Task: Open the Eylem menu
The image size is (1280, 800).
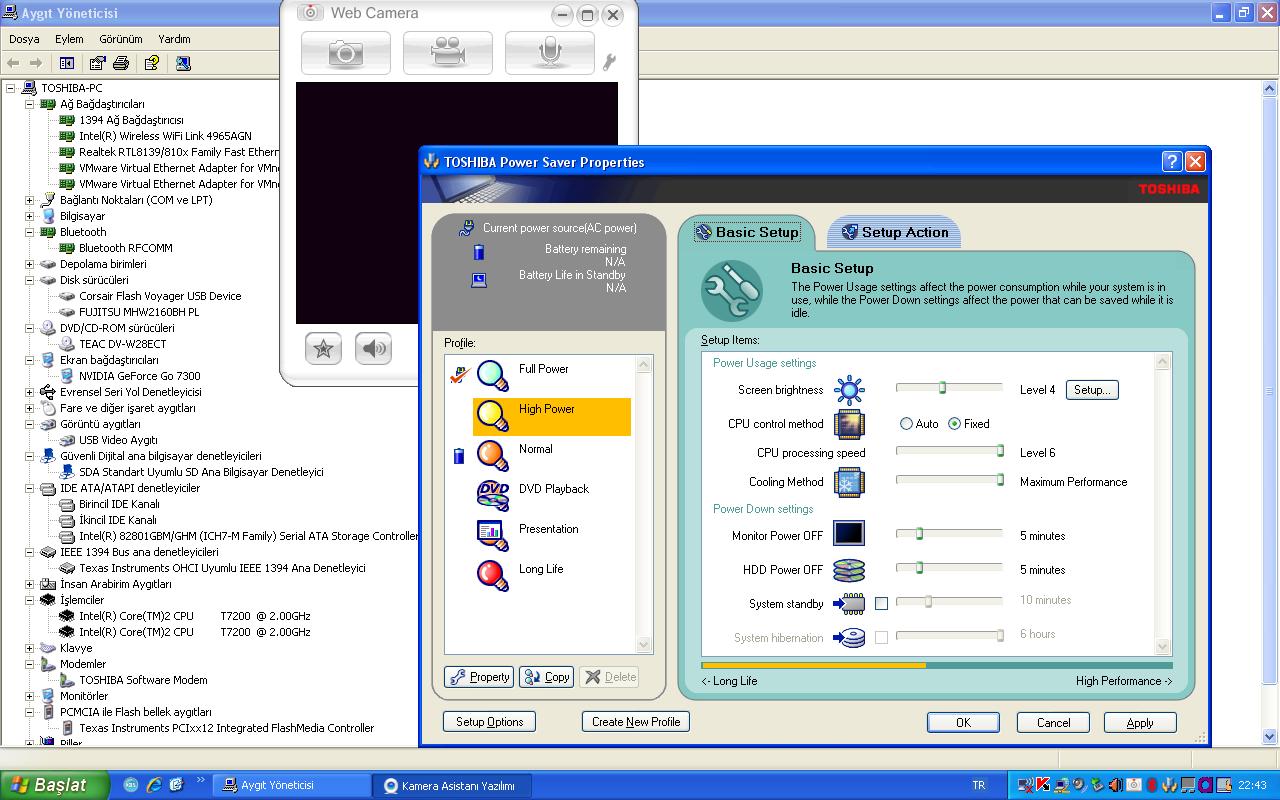Action: [69, 39]
